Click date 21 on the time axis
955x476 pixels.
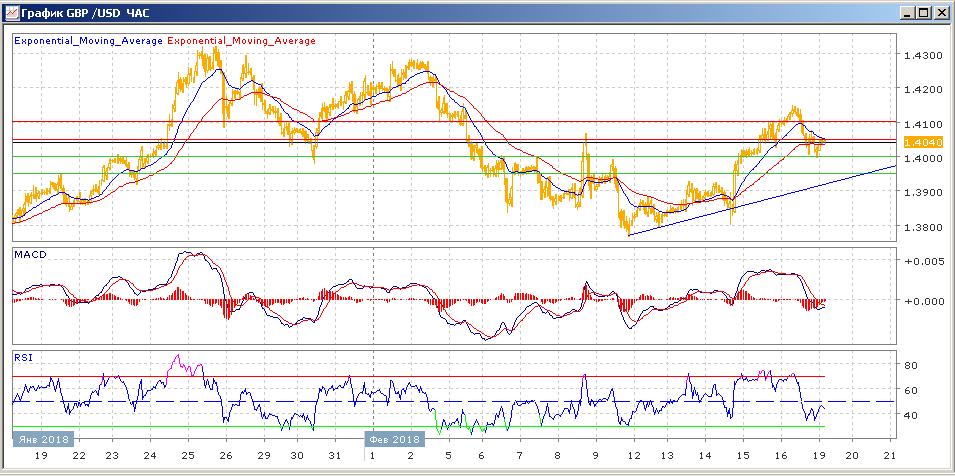891,456
